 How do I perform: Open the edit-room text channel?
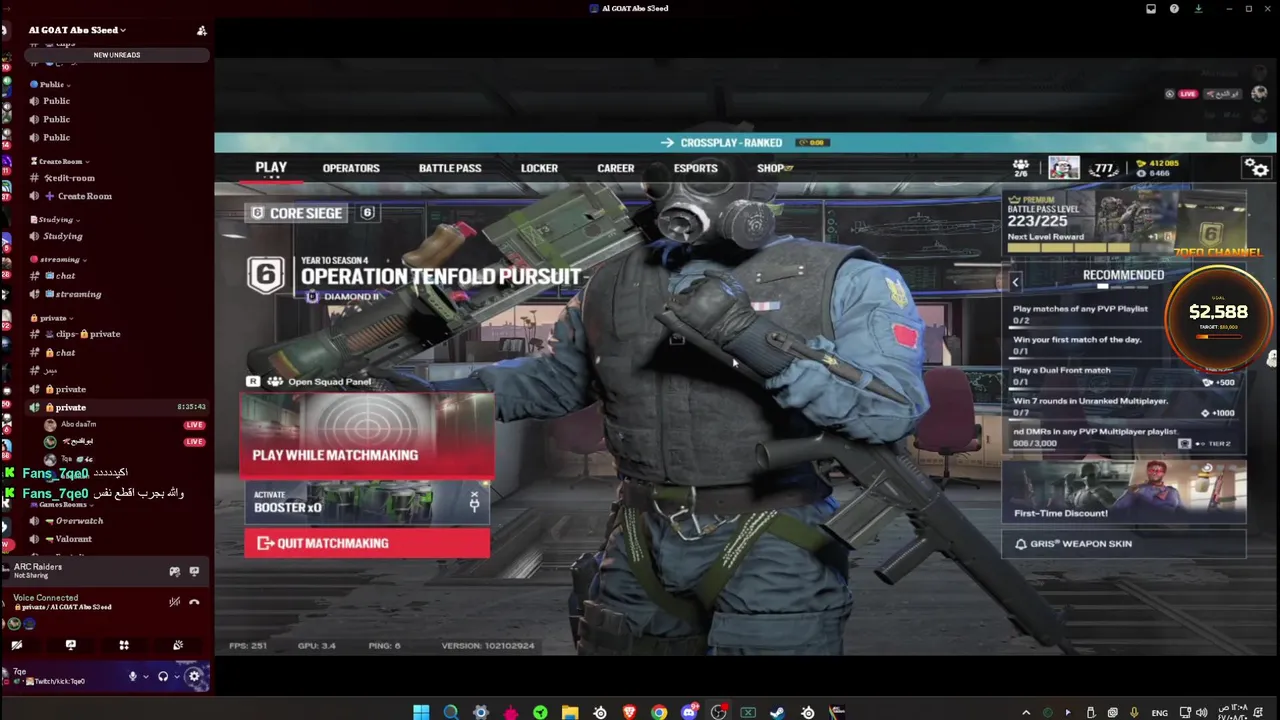(x=69, y=178)
